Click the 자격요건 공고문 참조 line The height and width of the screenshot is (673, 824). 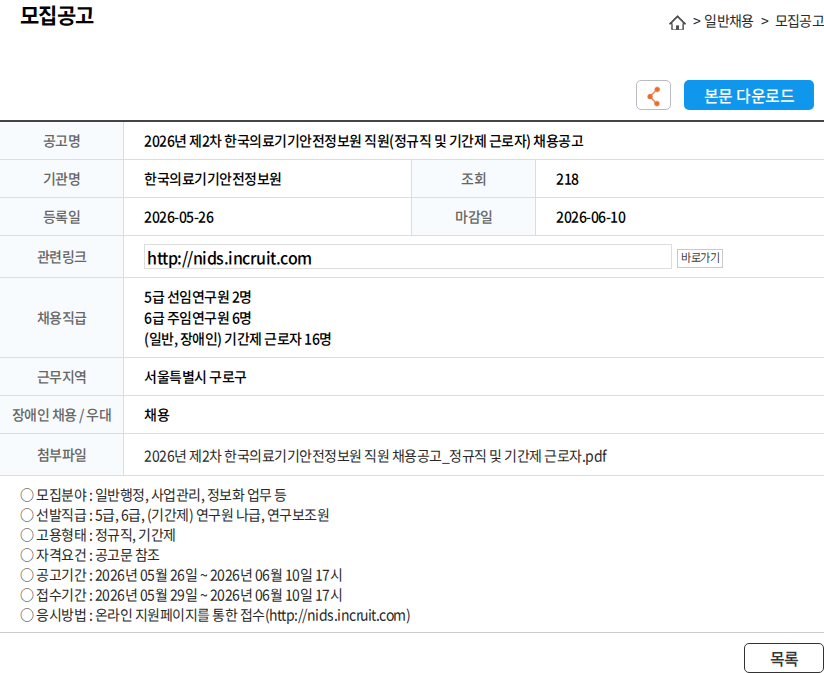click(90, 555)
